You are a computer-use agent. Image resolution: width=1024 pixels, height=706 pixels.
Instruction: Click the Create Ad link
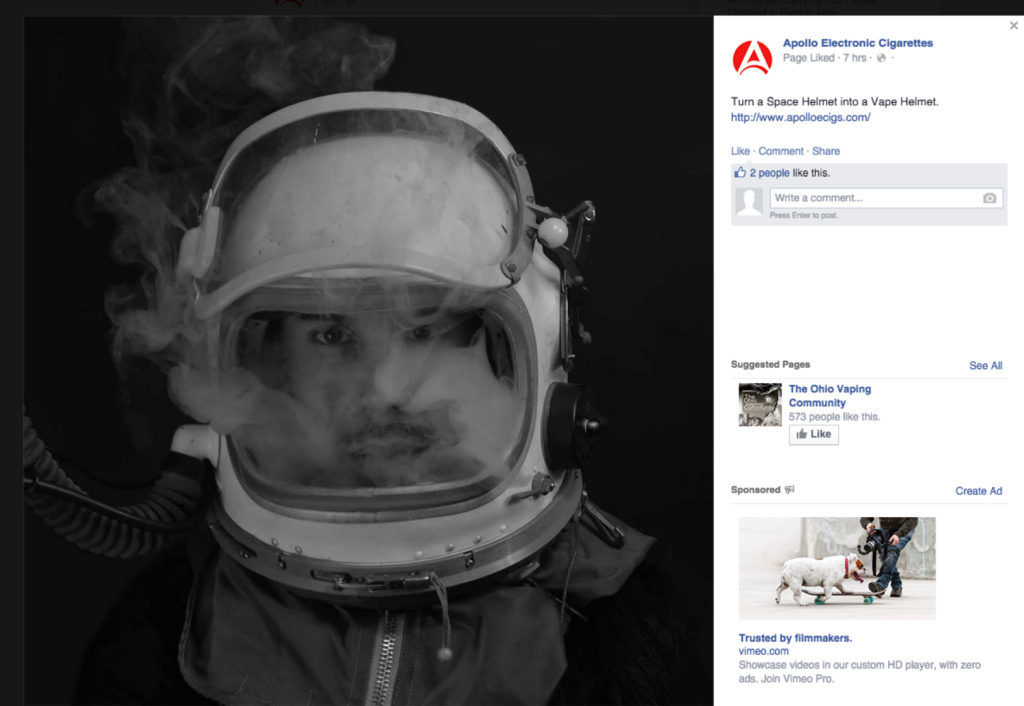tap(978, 491)
